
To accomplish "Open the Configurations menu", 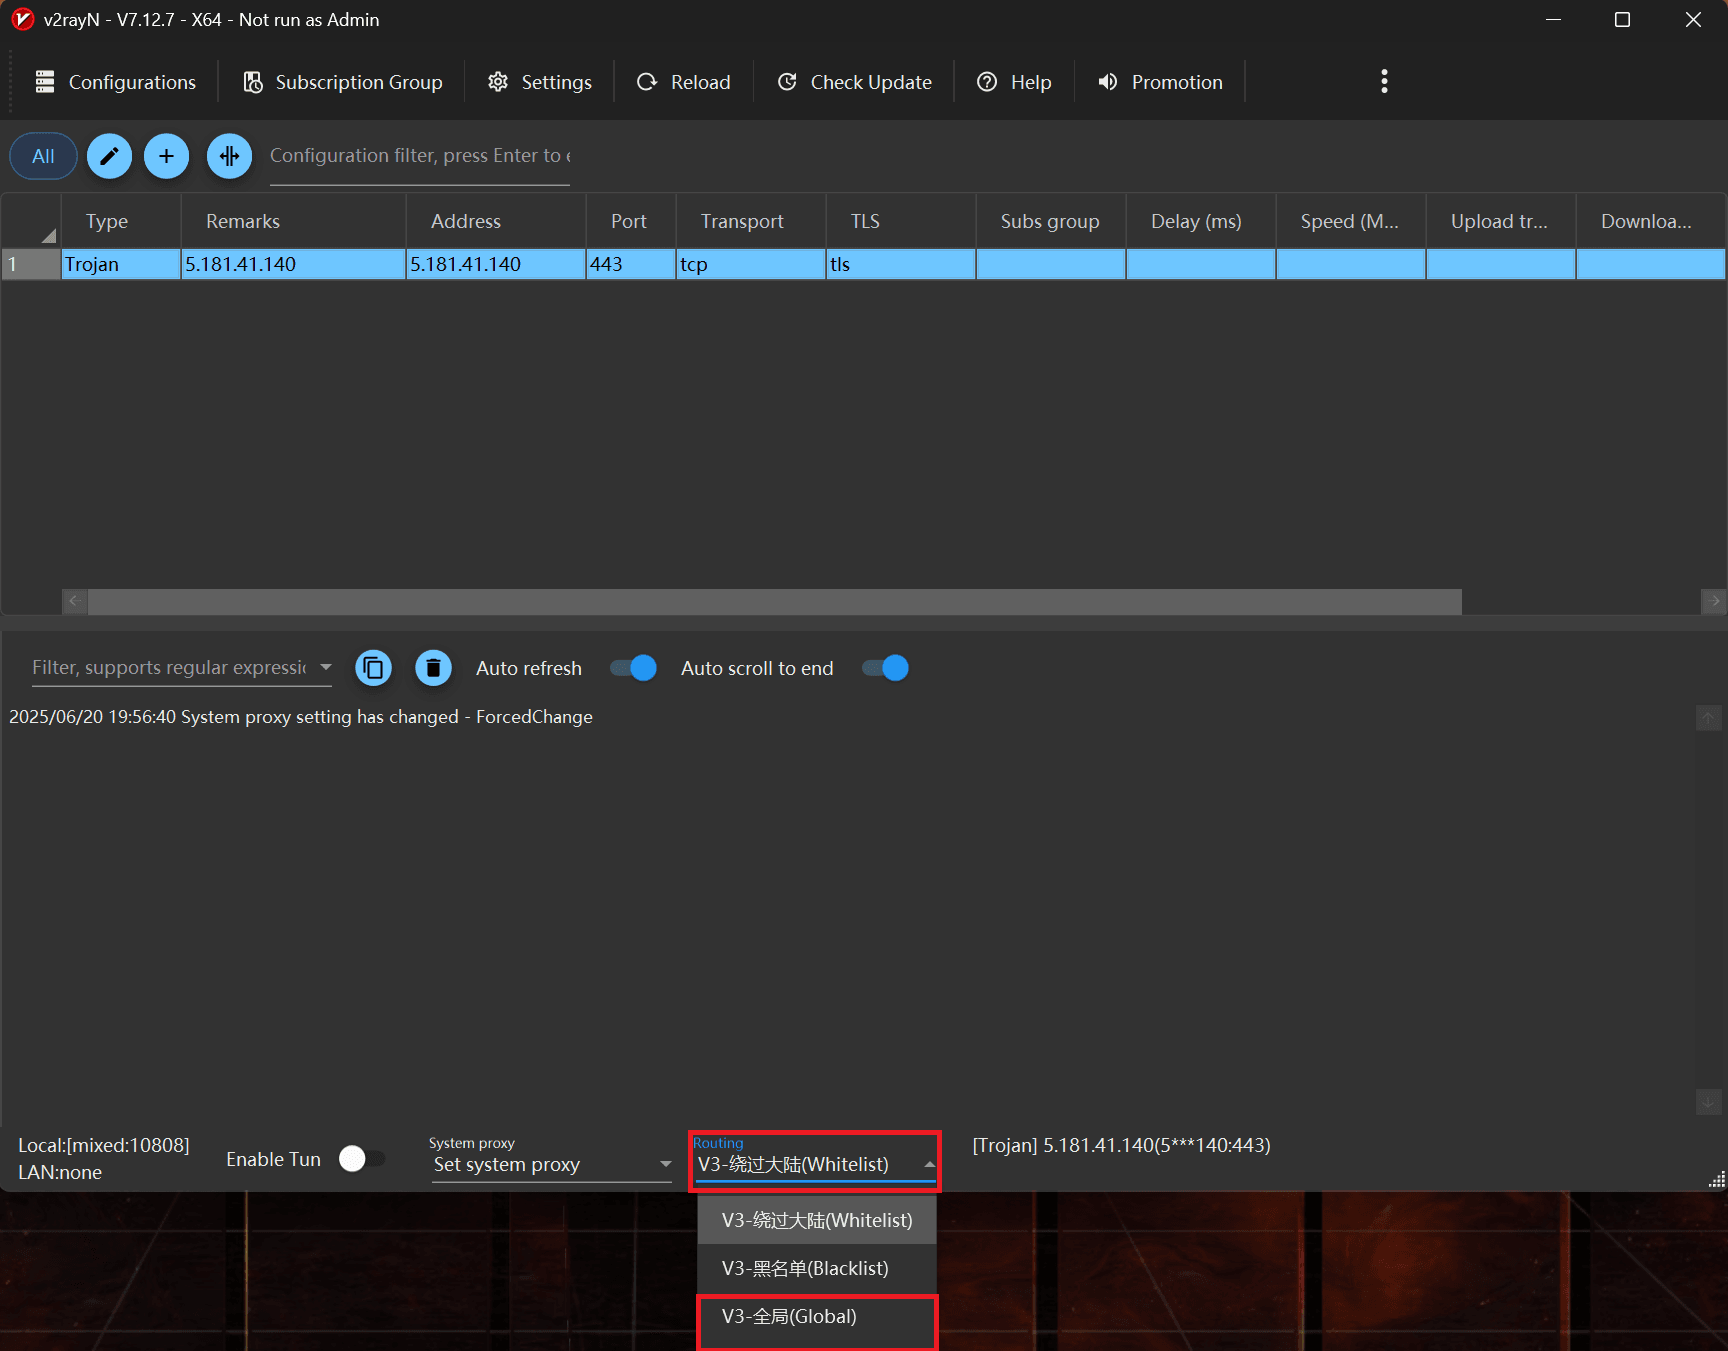I will [x=114, y=82].
